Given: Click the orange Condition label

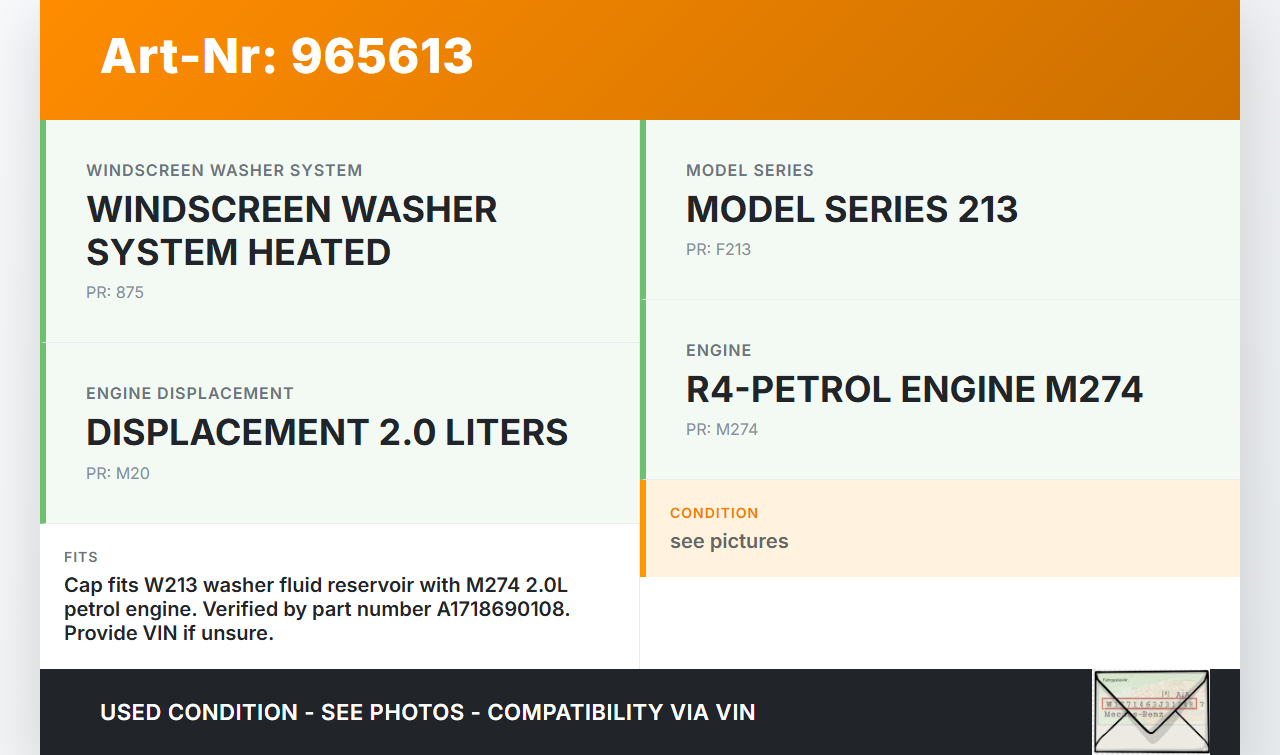Looking at the screenshot, I should click(x=714, y=513).
